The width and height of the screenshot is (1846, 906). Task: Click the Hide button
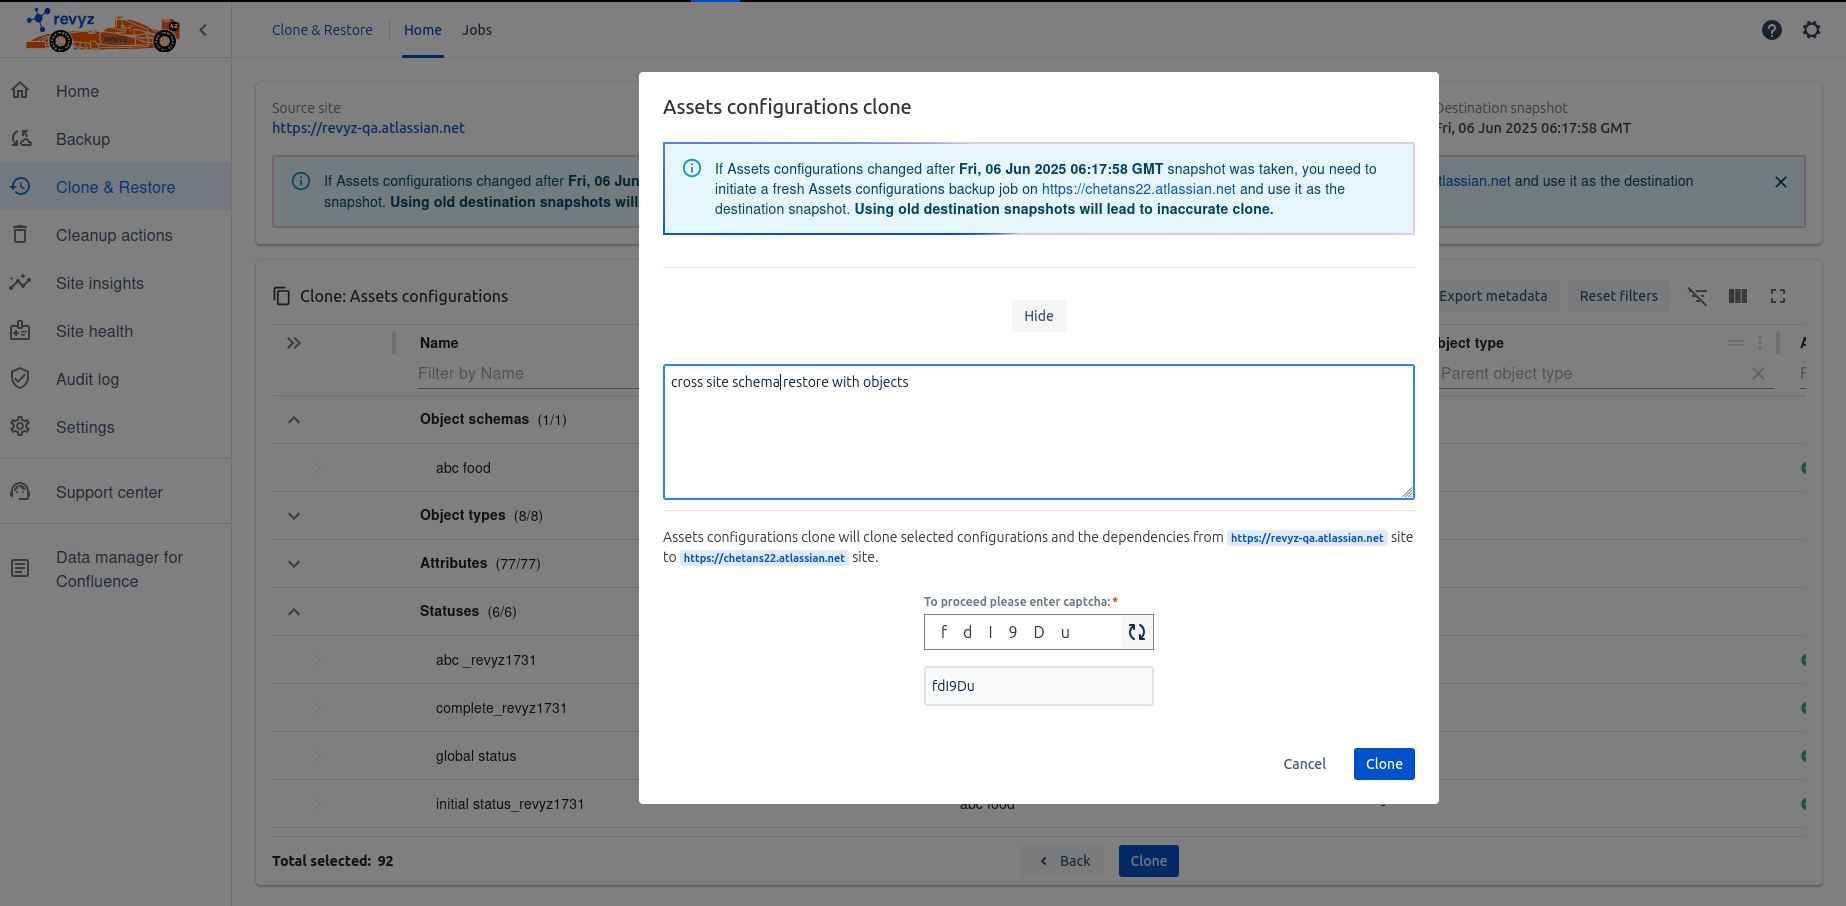point(1038,316)
